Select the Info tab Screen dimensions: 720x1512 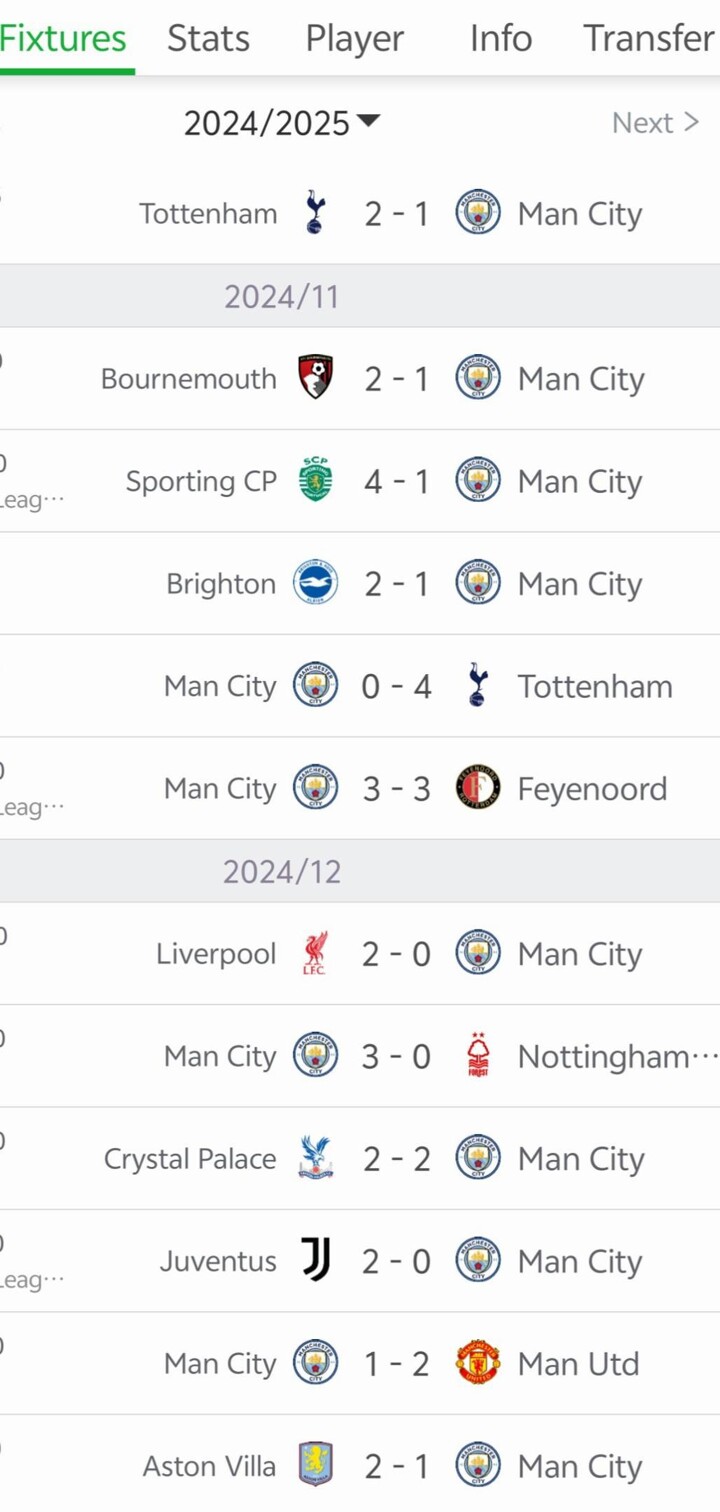(500, 38)
